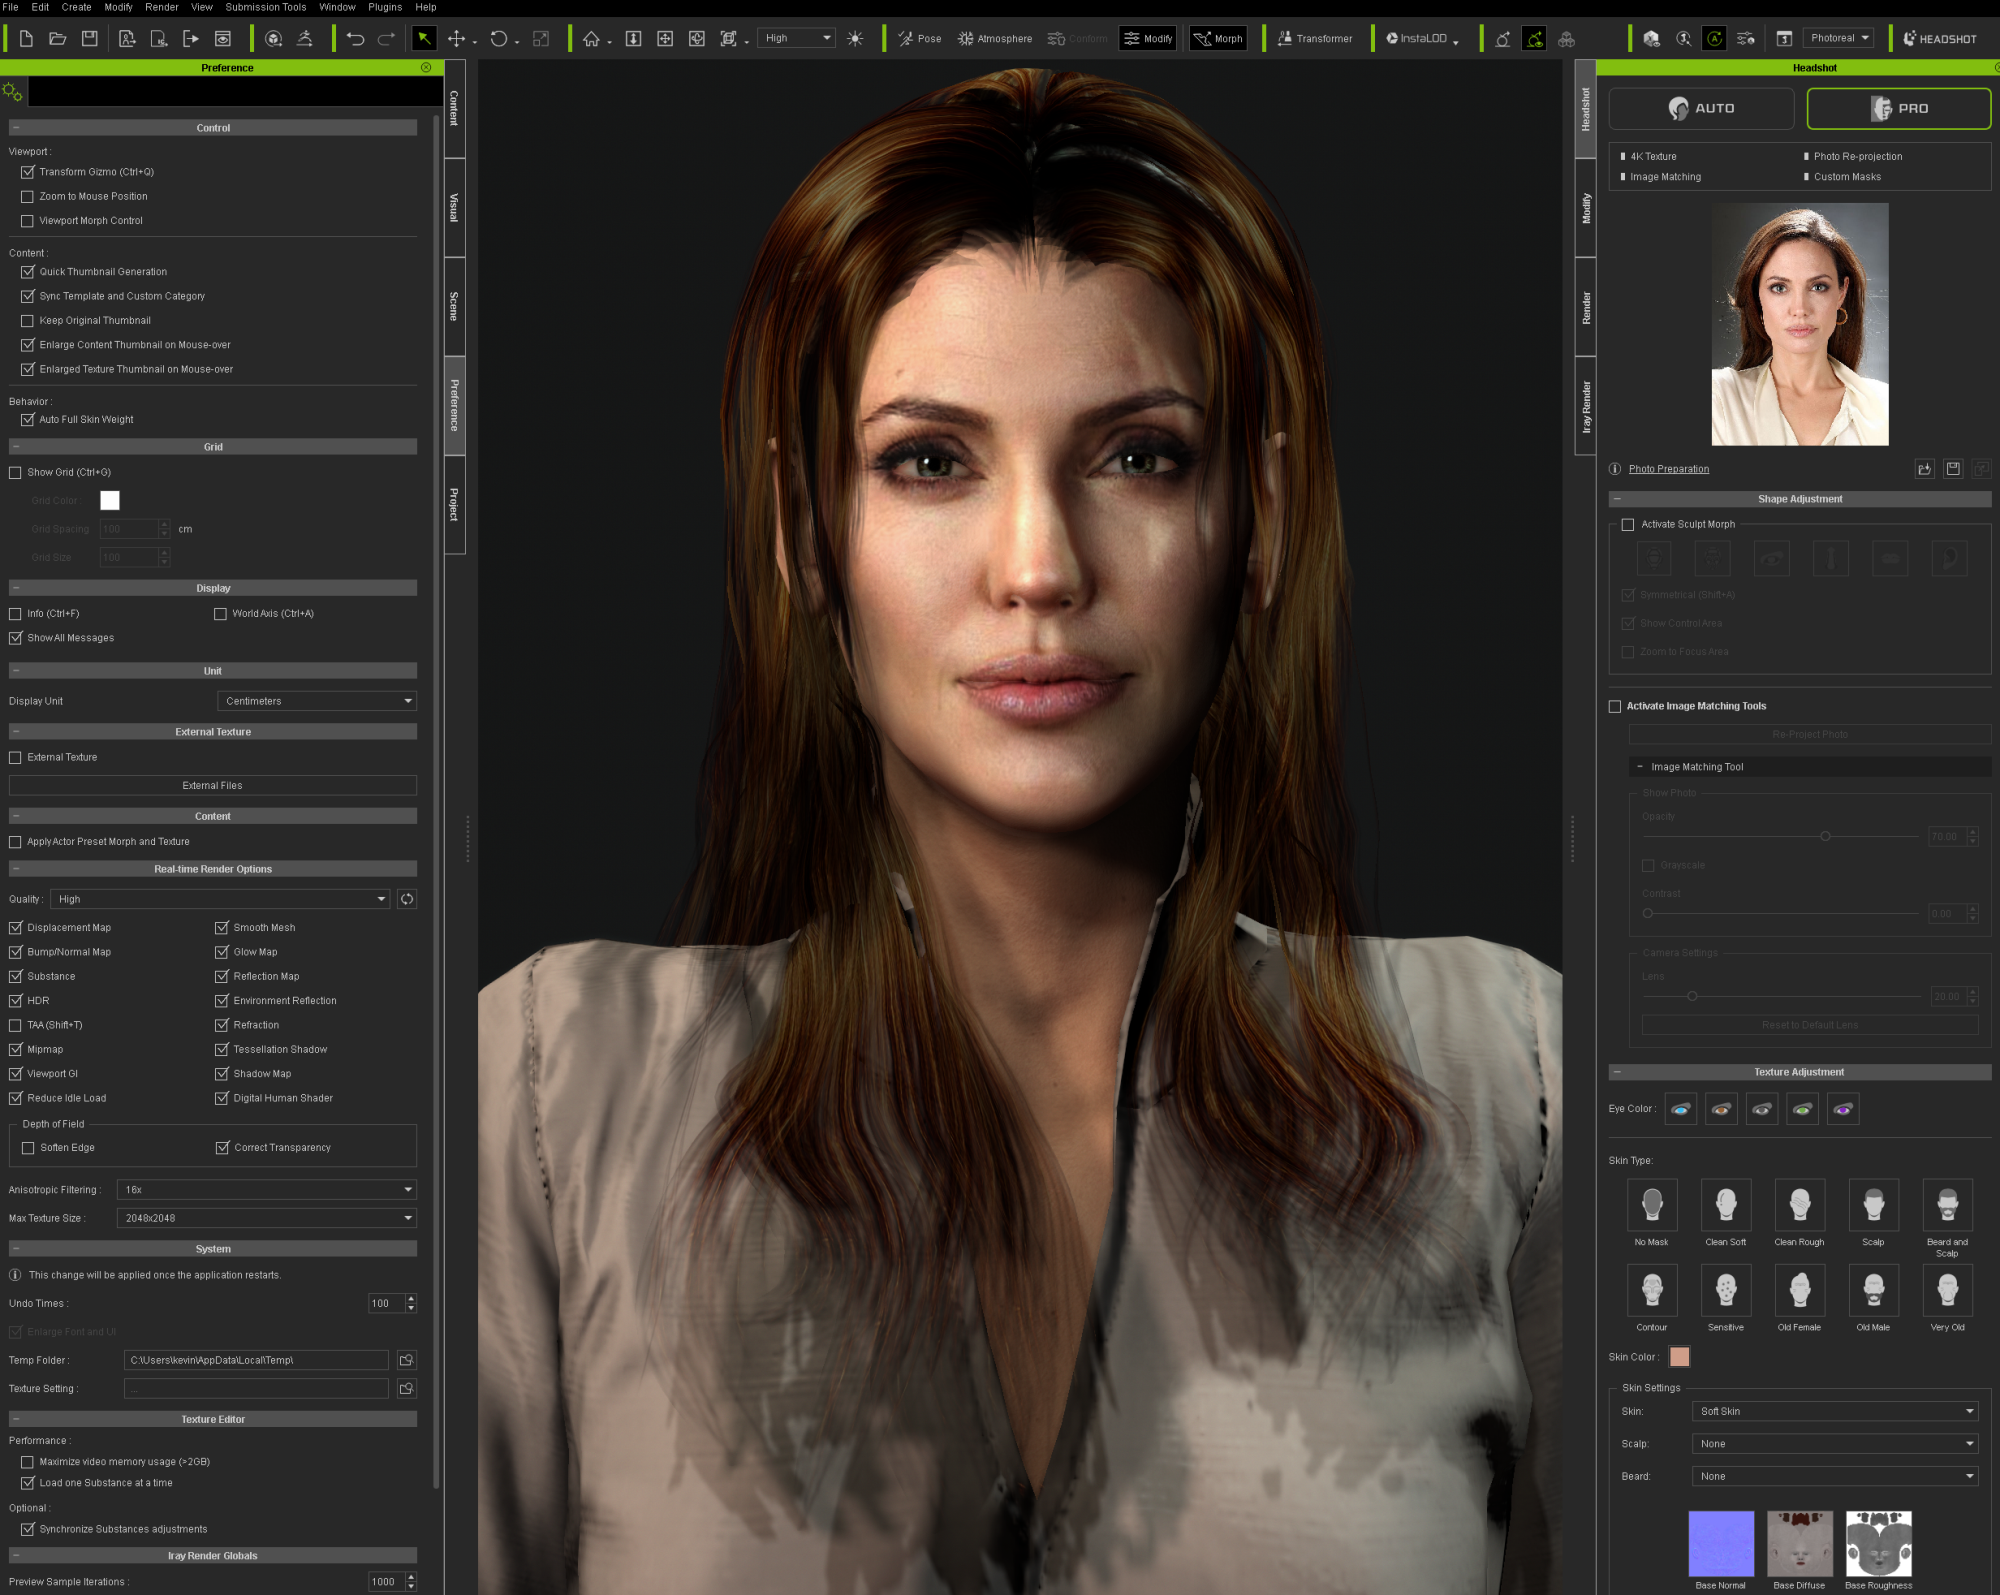Open the Scalp dropdown
The width and height of the screenshot is (2000, 1595).
pos(1835,1443)
